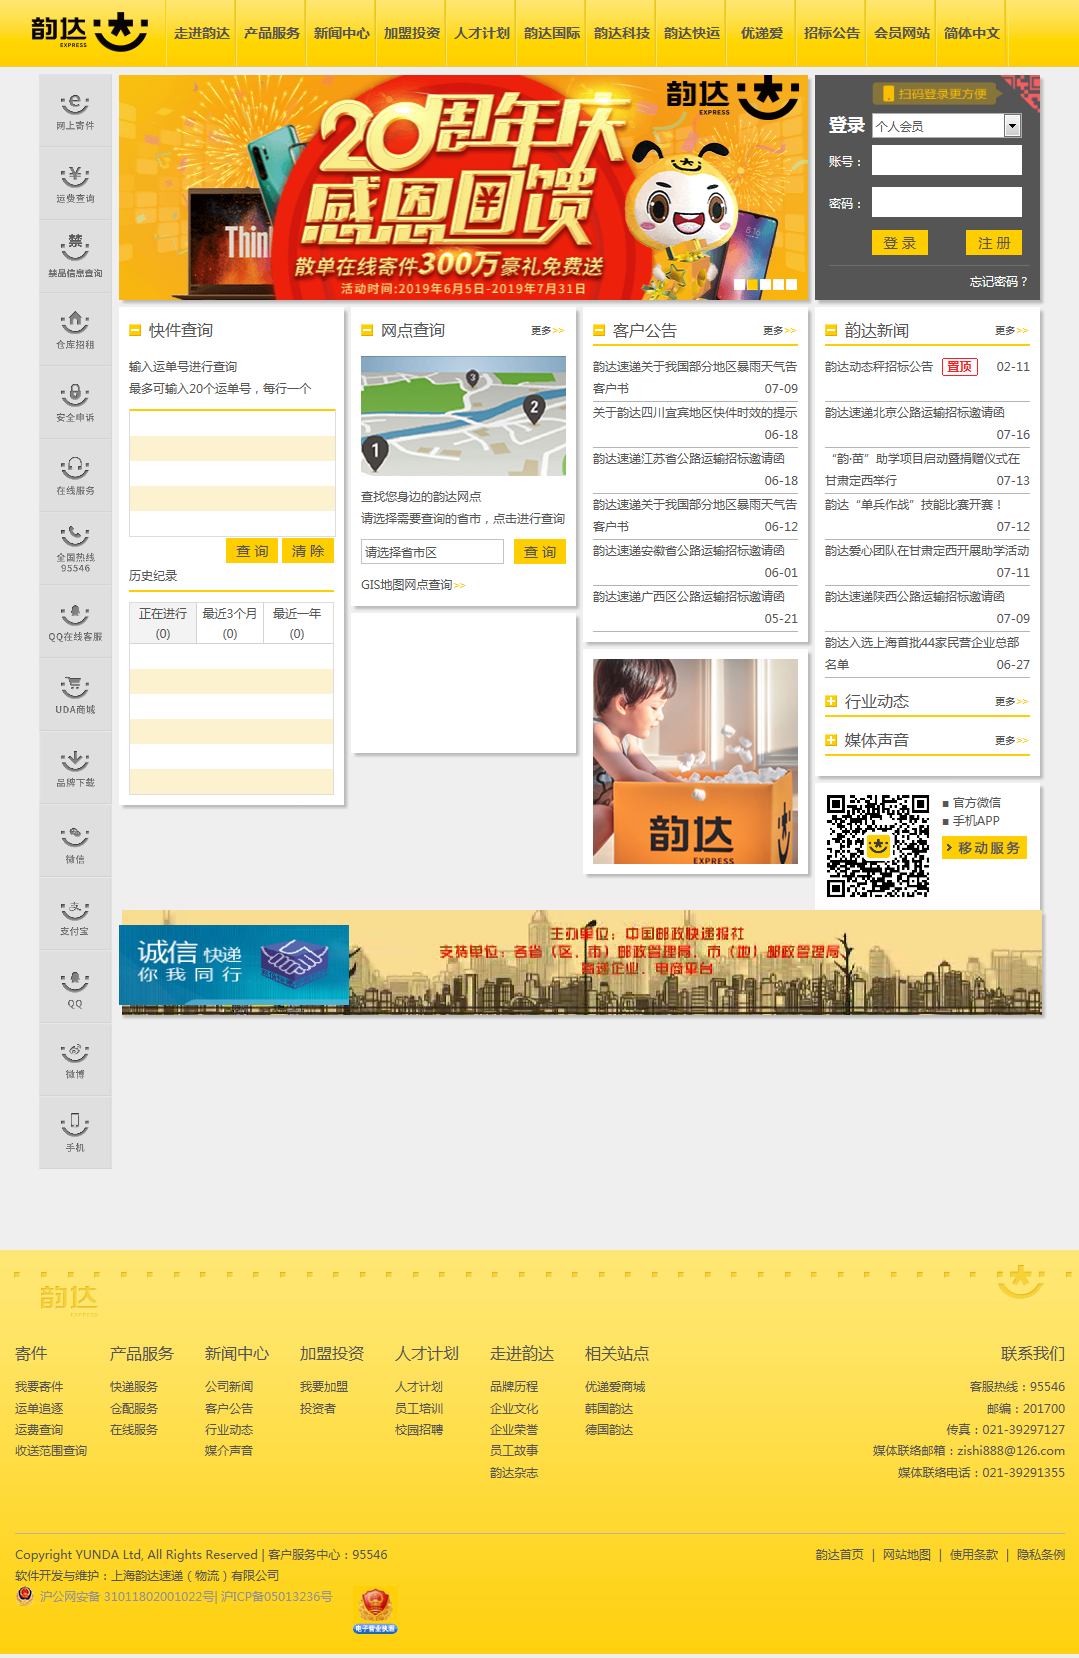
Task: Open 韵达动态秤招标公告 pinned news item
Action: point(879,367)
